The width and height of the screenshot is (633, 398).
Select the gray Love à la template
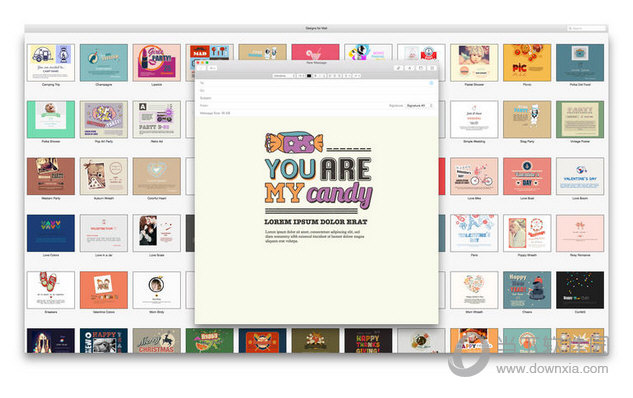(x=104, y=233)
